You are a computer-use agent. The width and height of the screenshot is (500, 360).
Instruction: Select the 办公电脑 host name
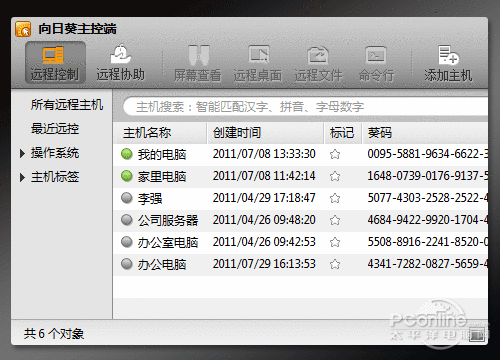162,265
